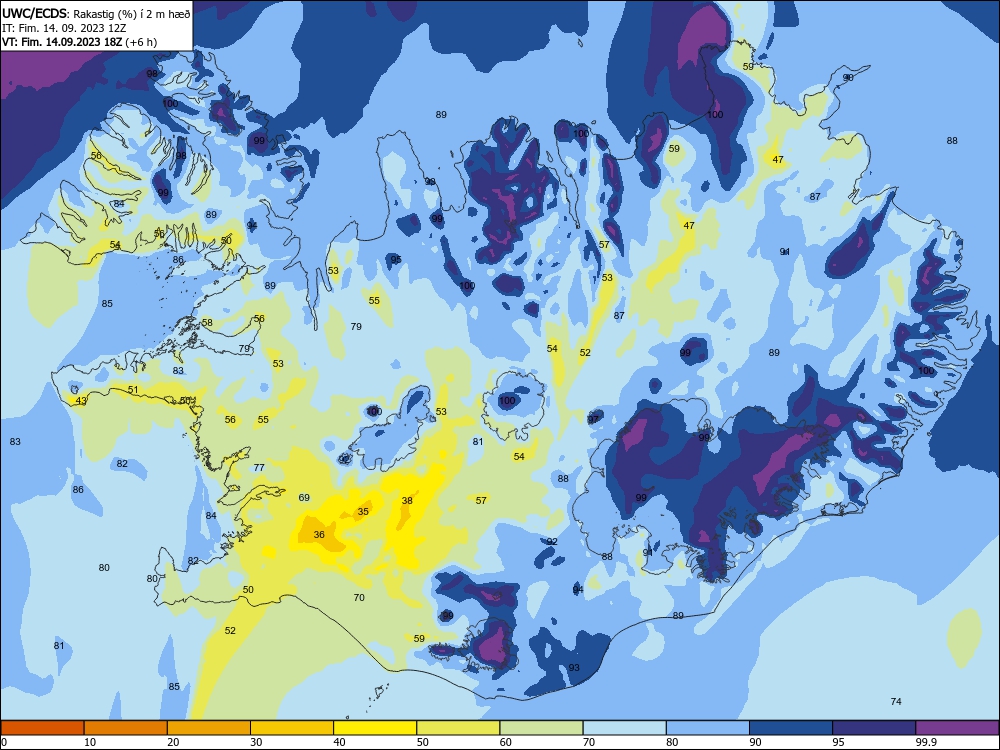Screen dimensions: 1000x750
Task: Select the 40–50 bright yellow legend swatch
Action: pos(375,728)
